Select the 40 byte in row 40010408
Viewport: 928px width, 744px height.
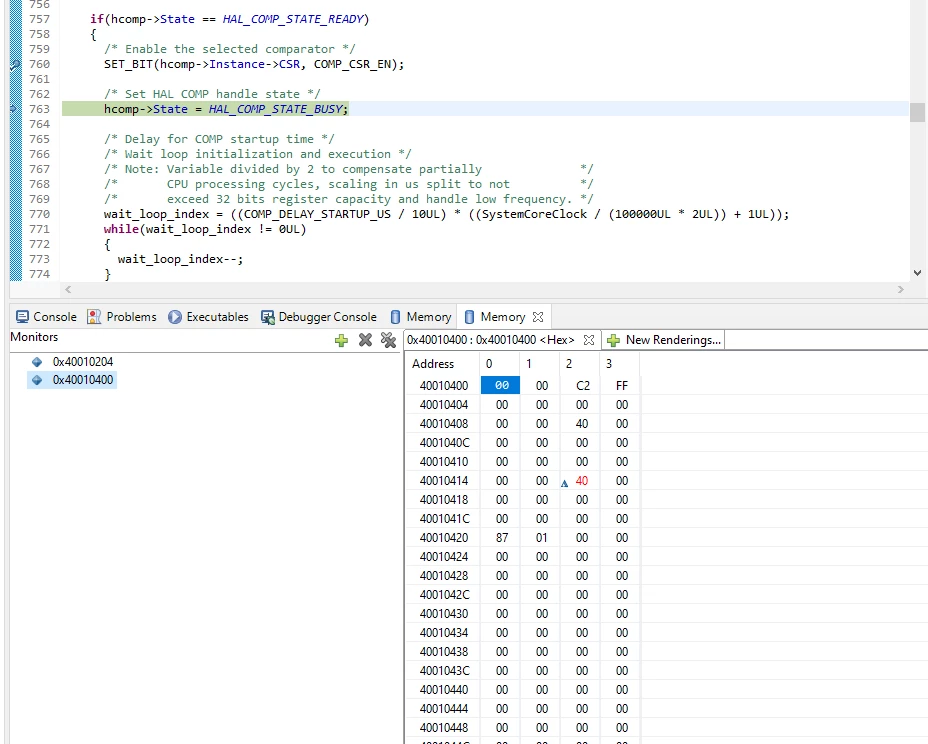coord(582,424)
